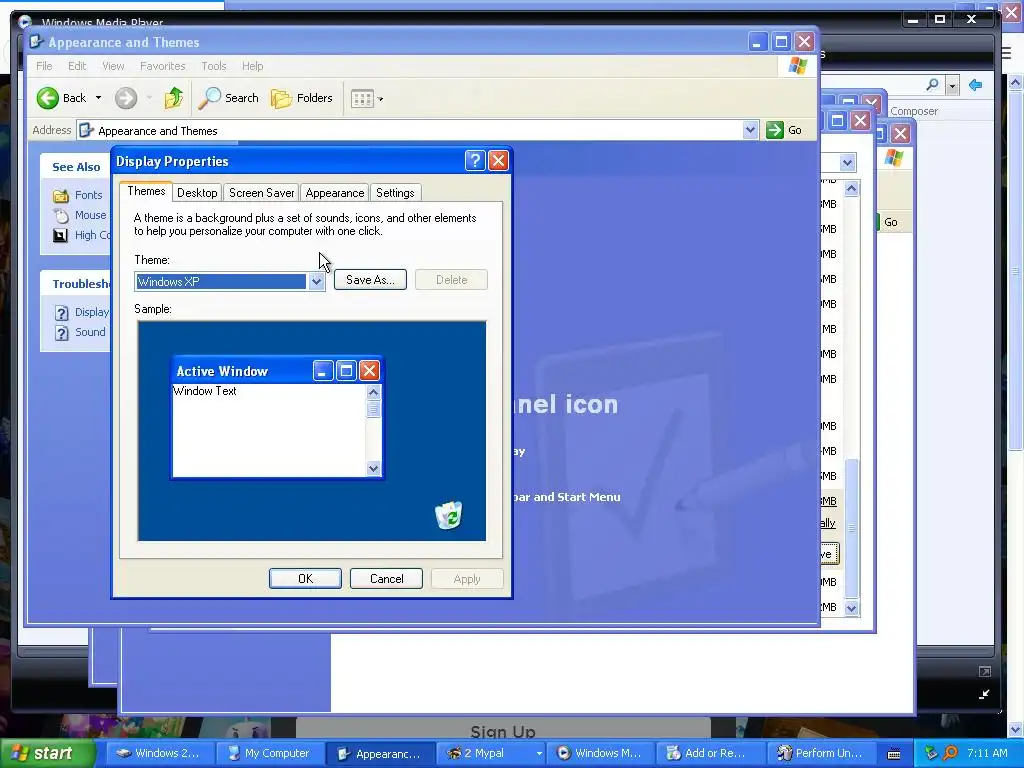Click the blue back arrow in background browser
The image size is (1024, 768).
click(976, 85)
